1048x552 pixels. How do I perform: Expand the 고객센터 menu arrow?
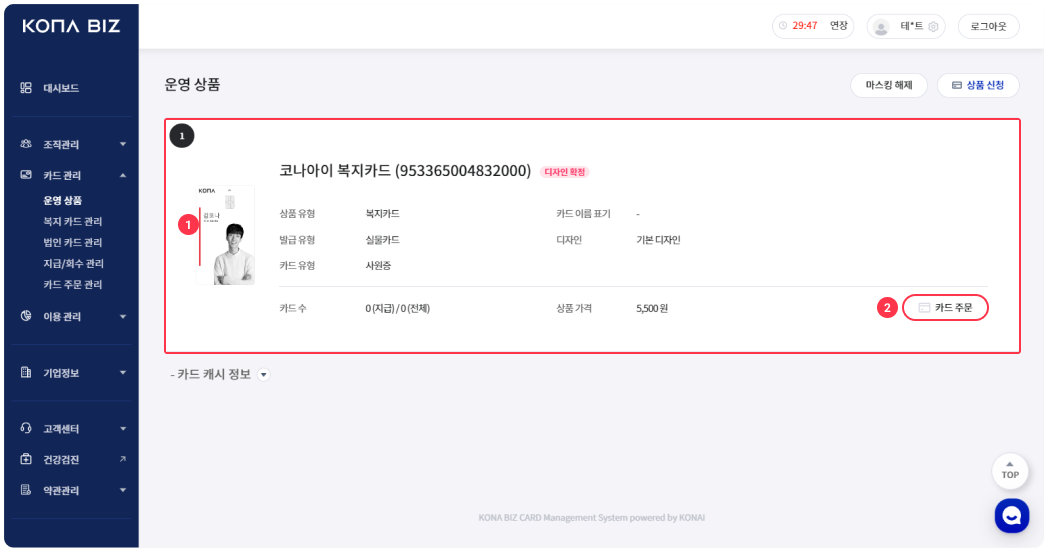pos(123,429)
